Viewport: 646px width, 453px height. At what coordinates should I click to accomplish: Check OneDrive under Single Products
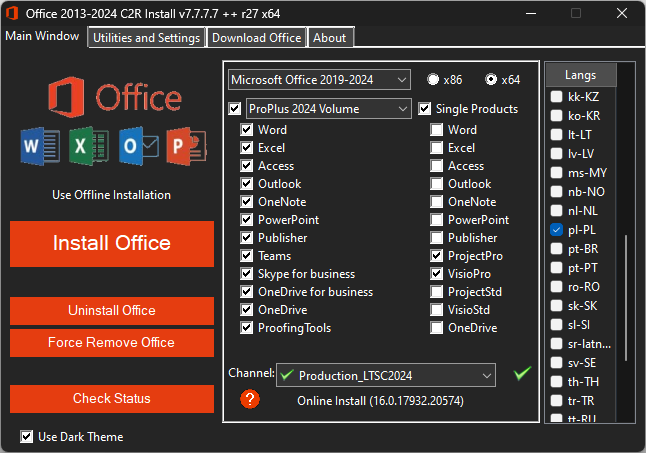[x=436, y=328]
